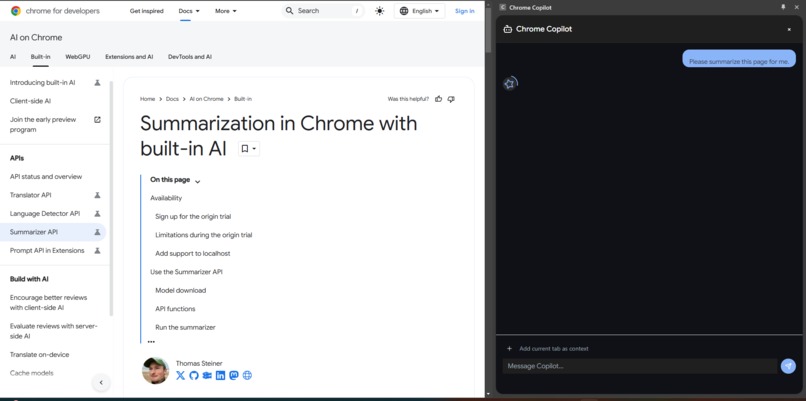Jump to Limitations during the origin trial
Image resolution: width=806 pixels, height=401 pixels.
(x=204, y=235)
